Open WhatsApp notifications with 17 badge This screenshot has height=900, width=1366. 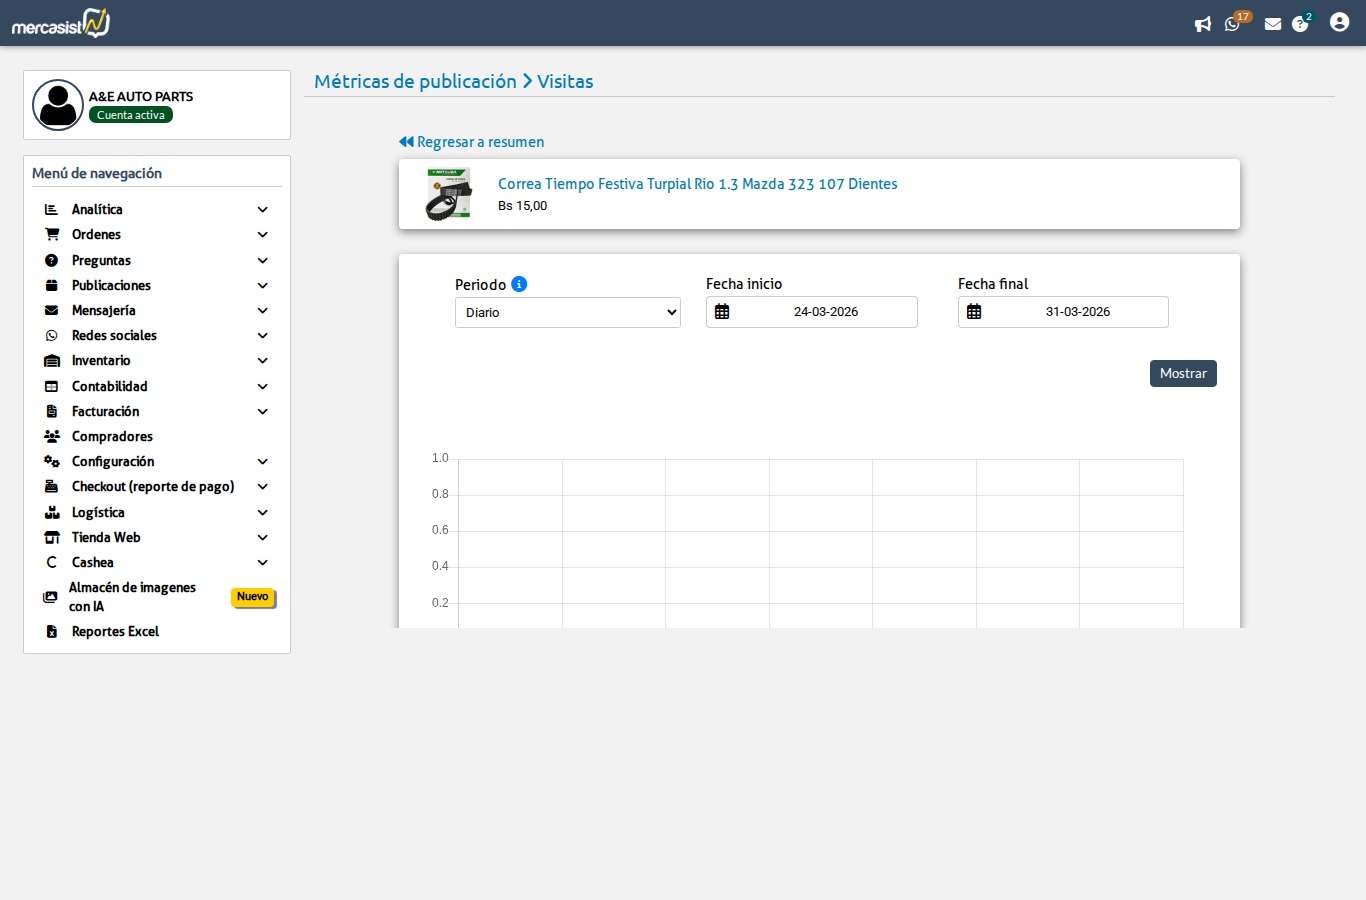pyautogui.click(x=1233, y=24)
